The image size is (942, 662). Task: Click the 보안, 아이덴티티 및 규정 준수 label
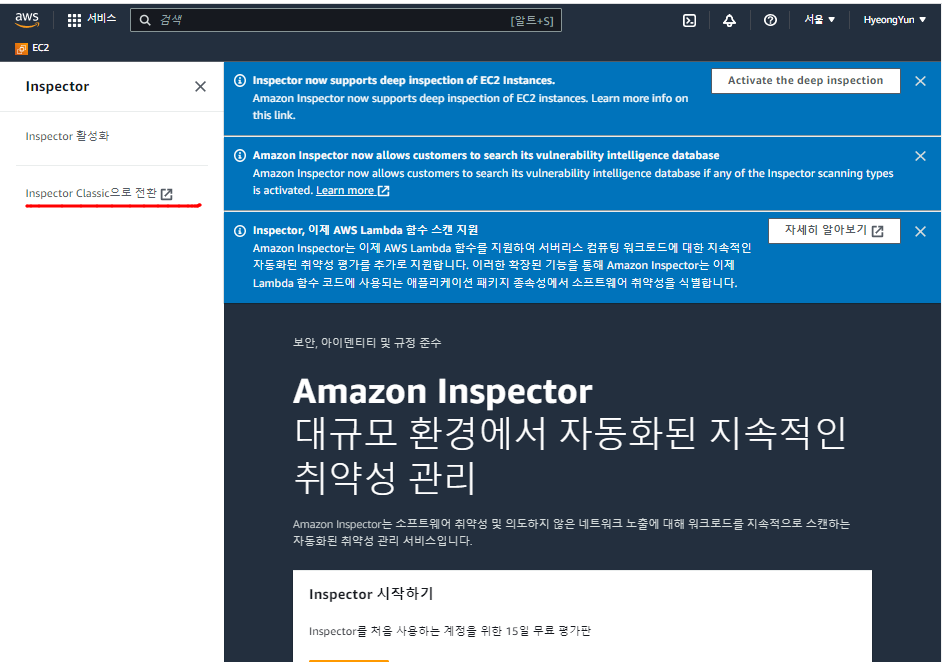pyautogui.click(x=367, y=342)
